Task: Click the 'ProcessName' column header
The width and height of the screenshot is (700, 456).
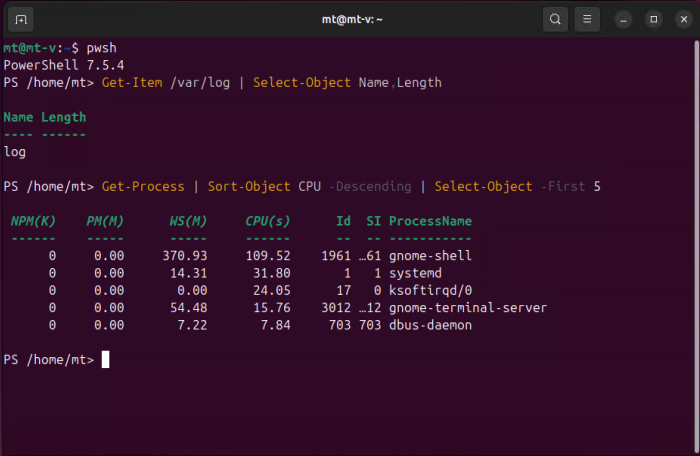Action: pyautogui.click(x=430, y=221)
